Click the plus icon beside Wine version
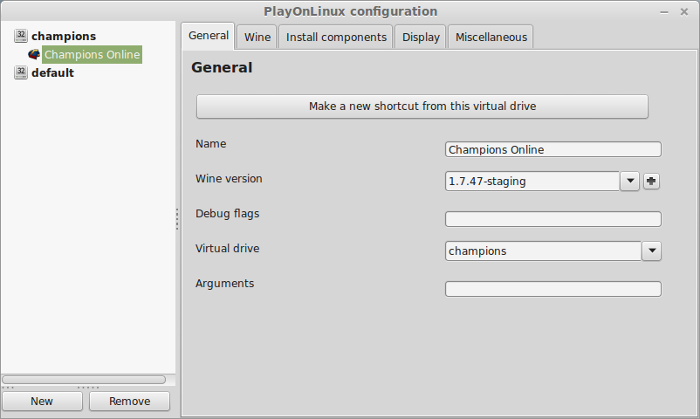Image resolution: width=700 pixels, height=419 pixels. [x=651, y=181]
